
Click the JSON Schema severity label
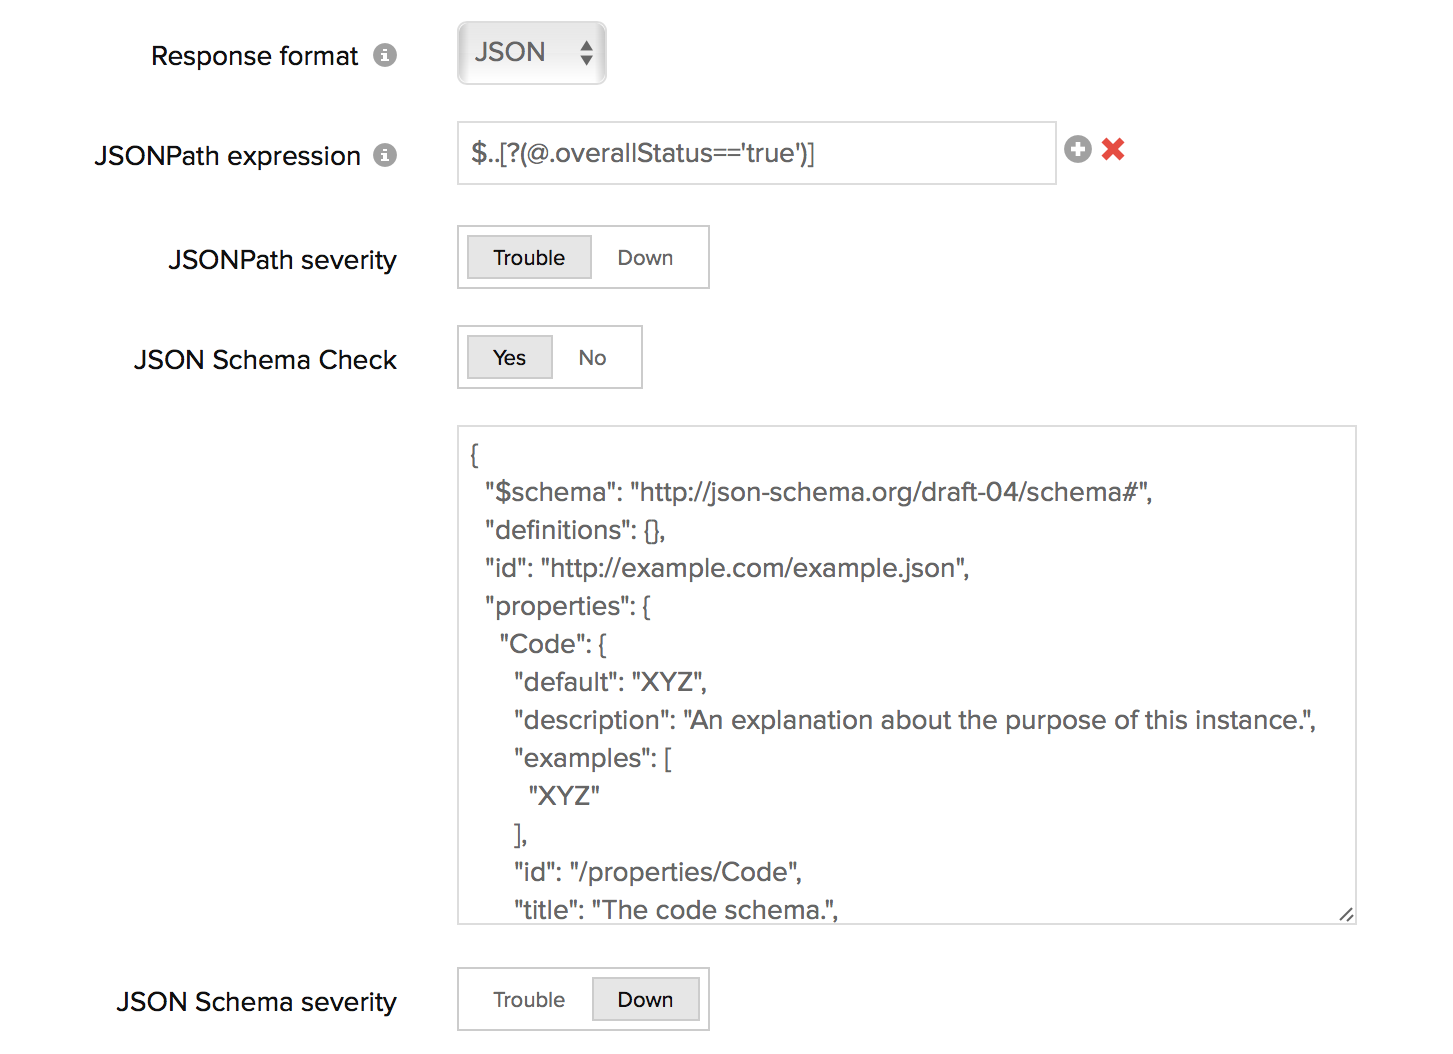256,1002
